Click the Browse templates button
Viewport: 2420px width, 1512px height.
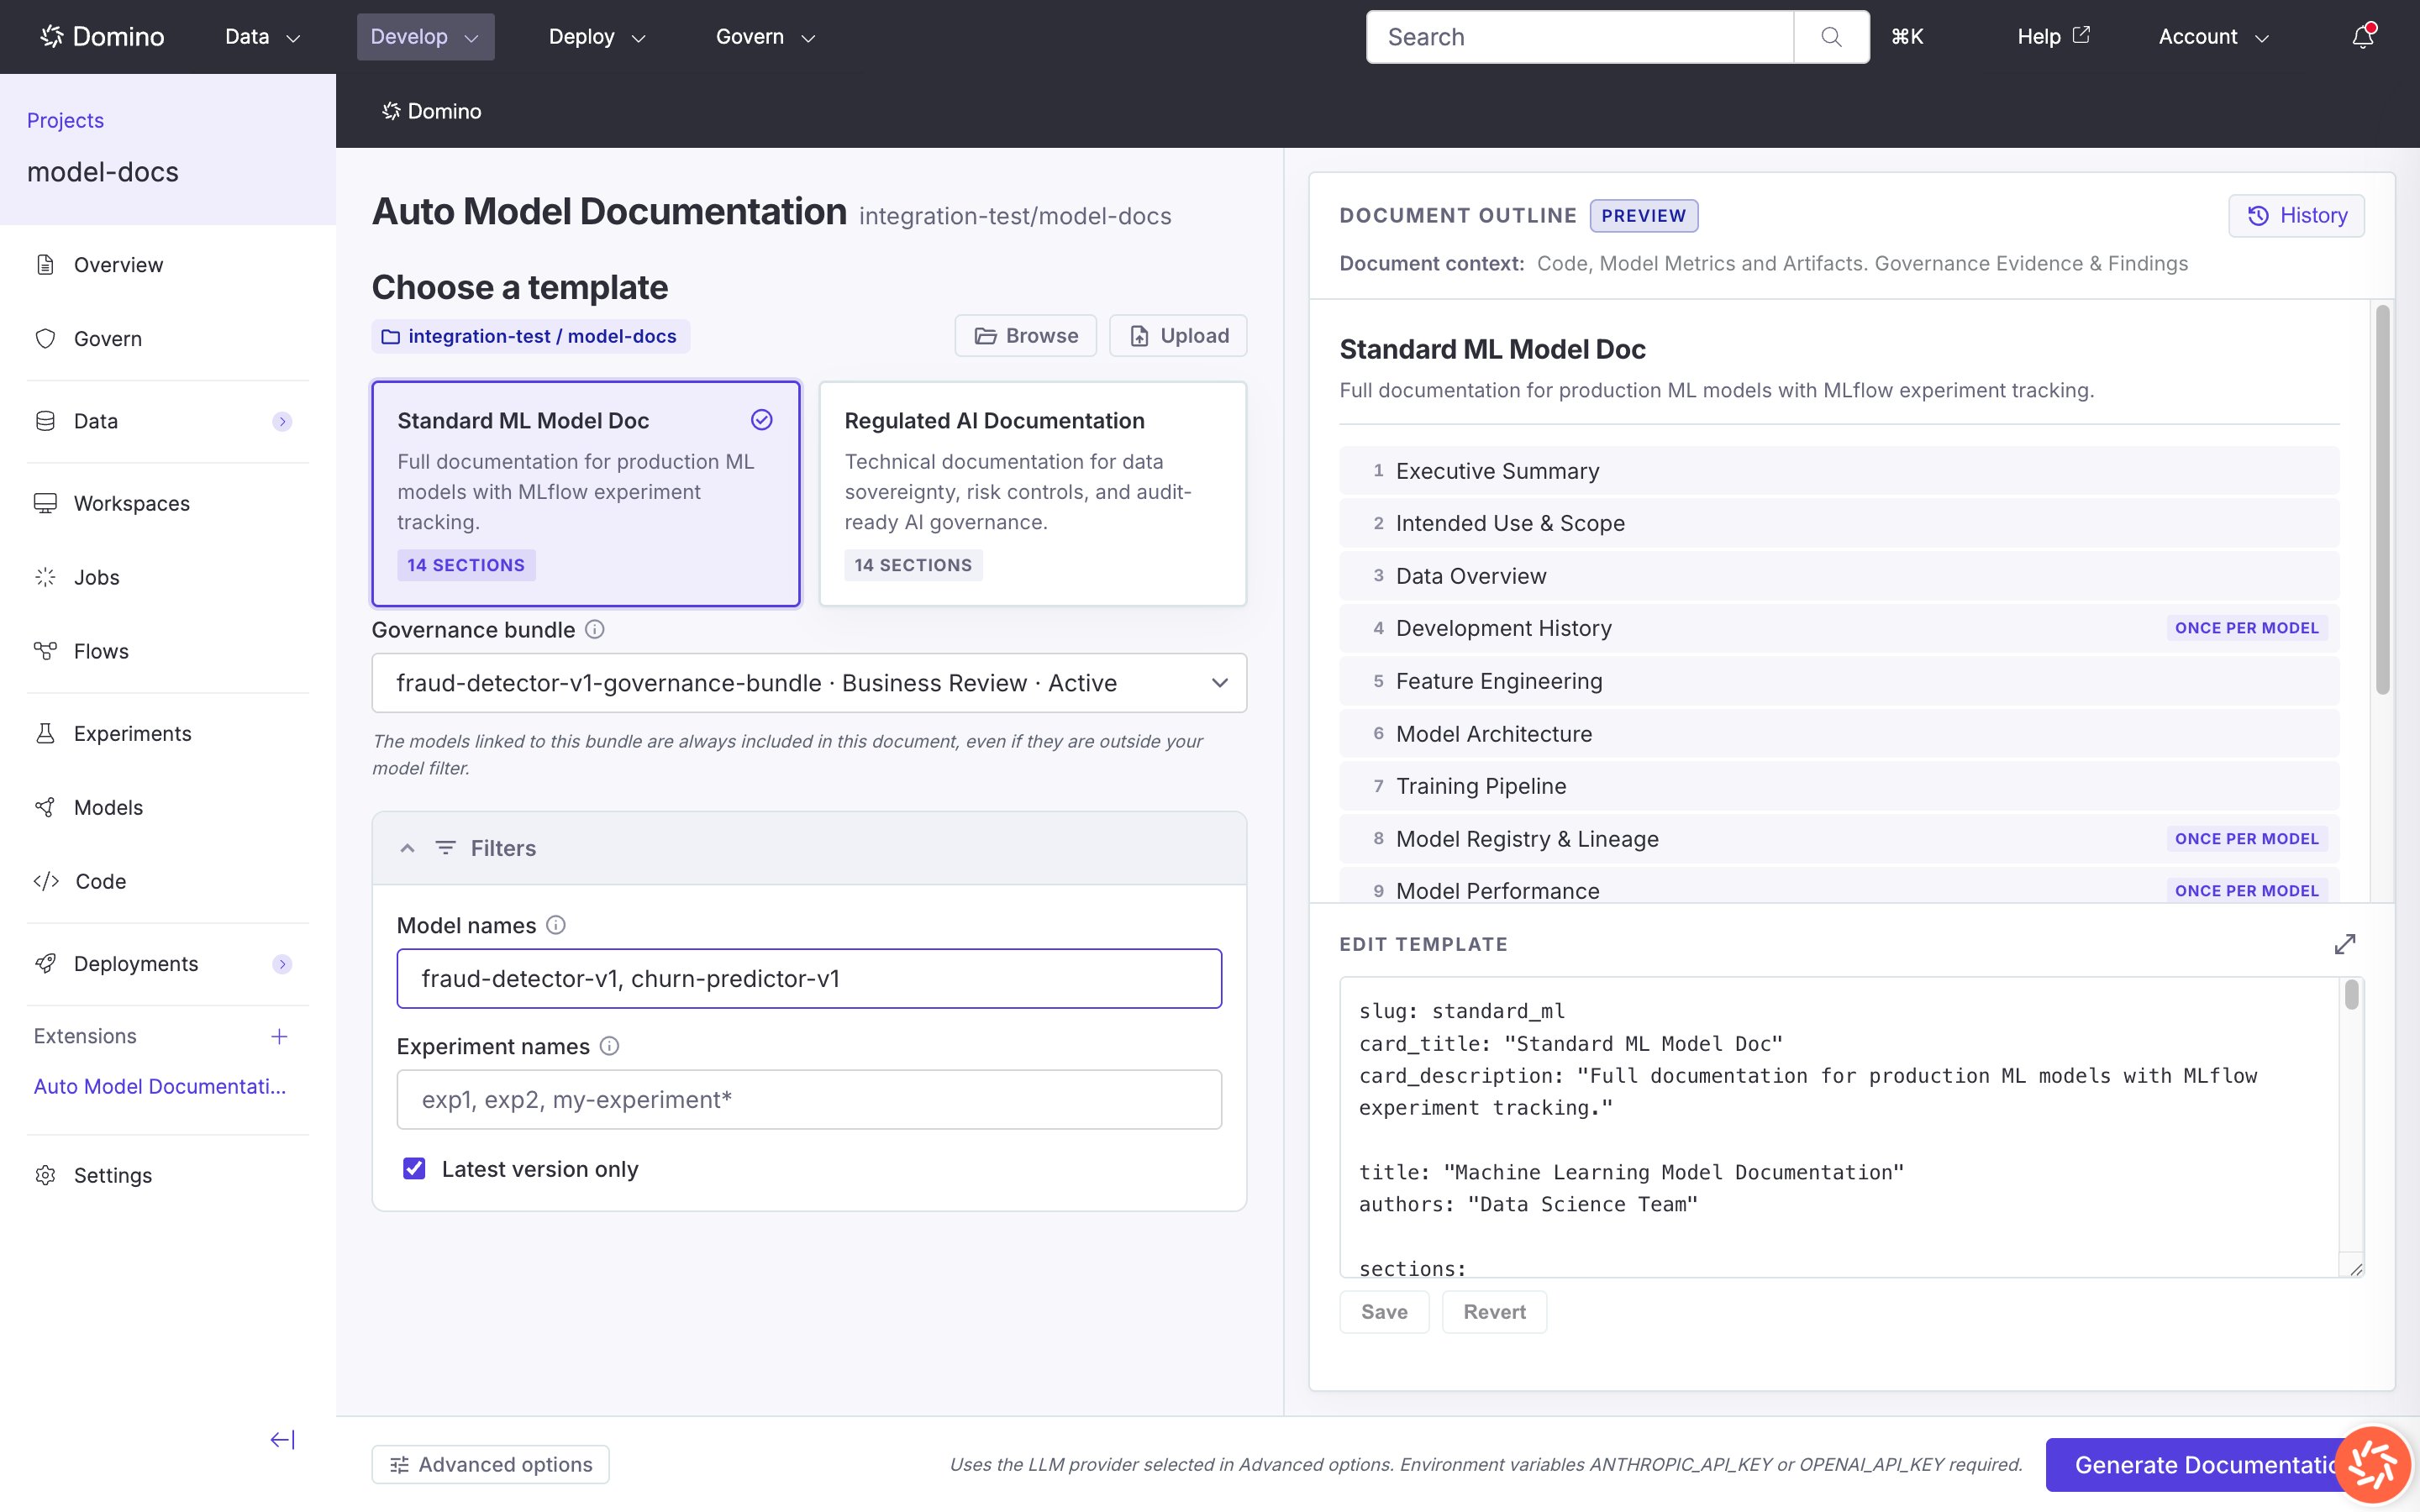coord(1025,336)
